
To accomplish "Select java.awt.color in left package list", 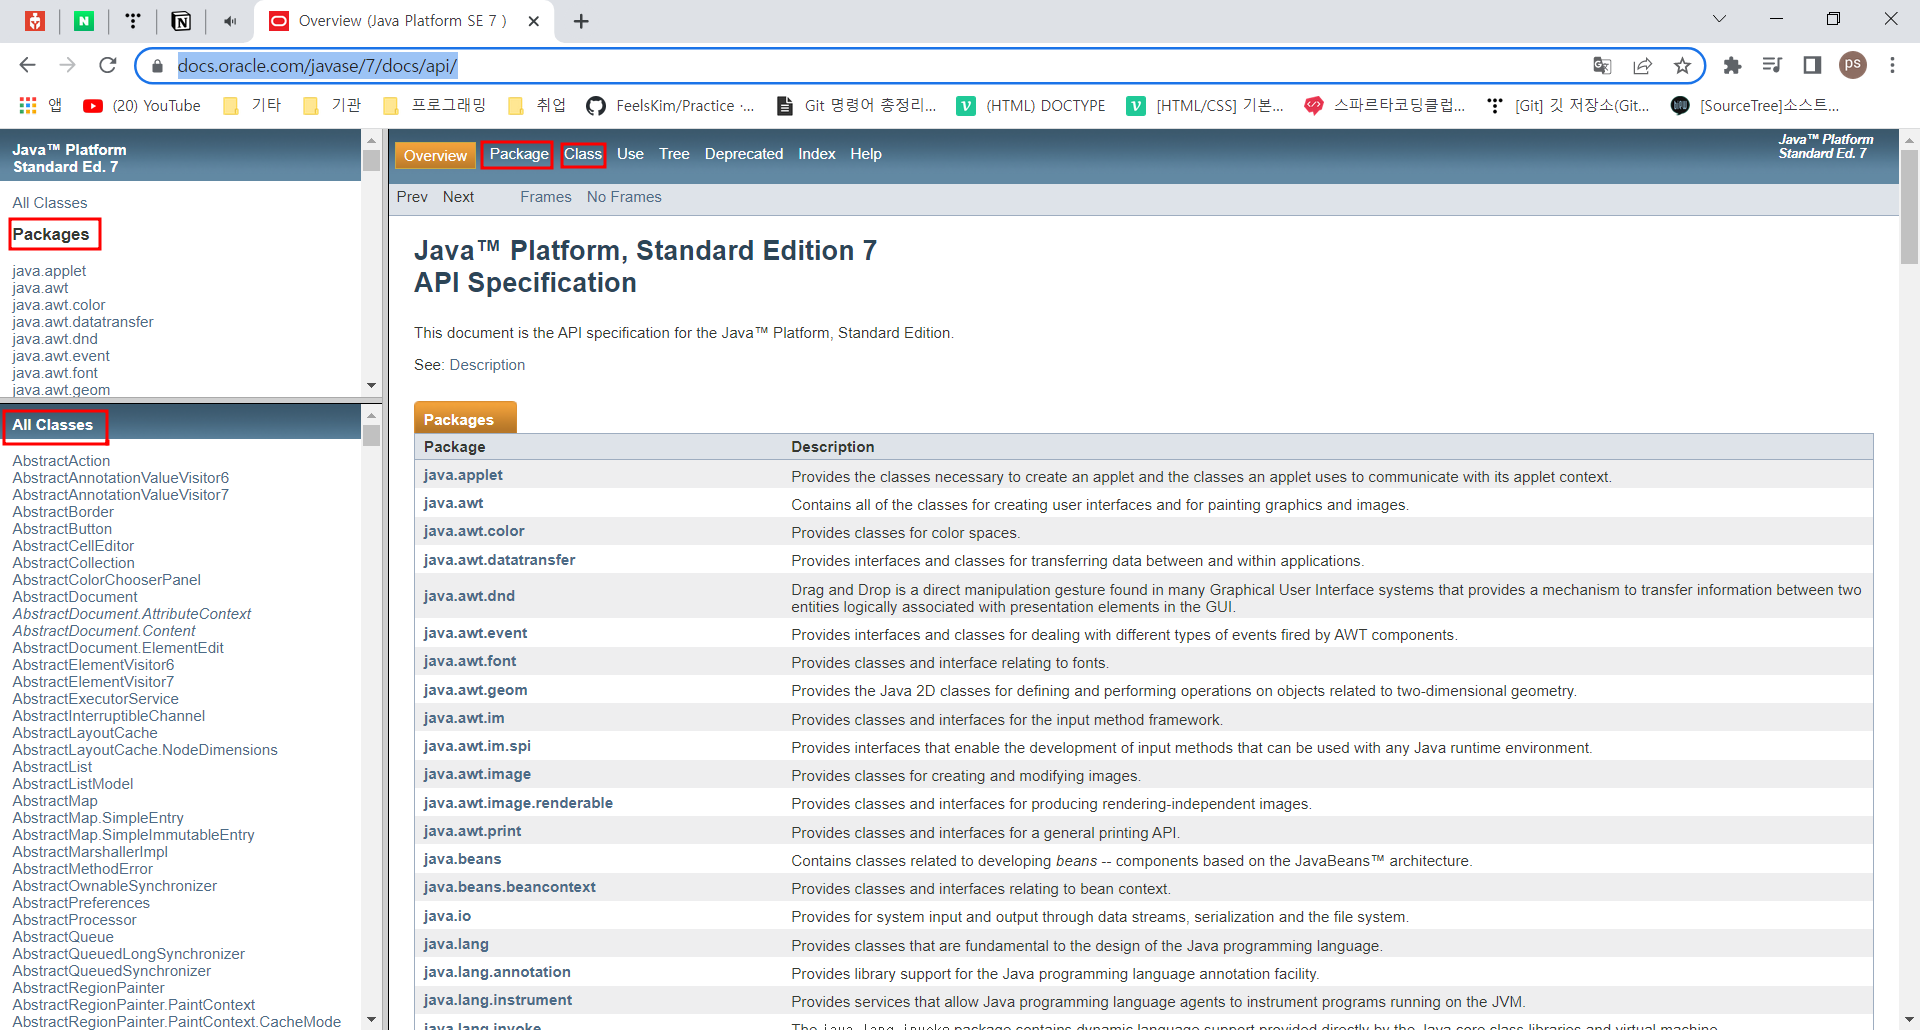I will (59, 305).
